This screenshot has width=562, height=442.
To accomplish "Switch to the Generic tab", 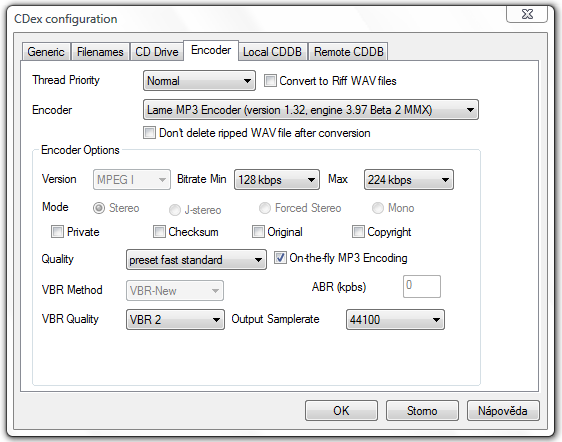I will tap(46, 52).
